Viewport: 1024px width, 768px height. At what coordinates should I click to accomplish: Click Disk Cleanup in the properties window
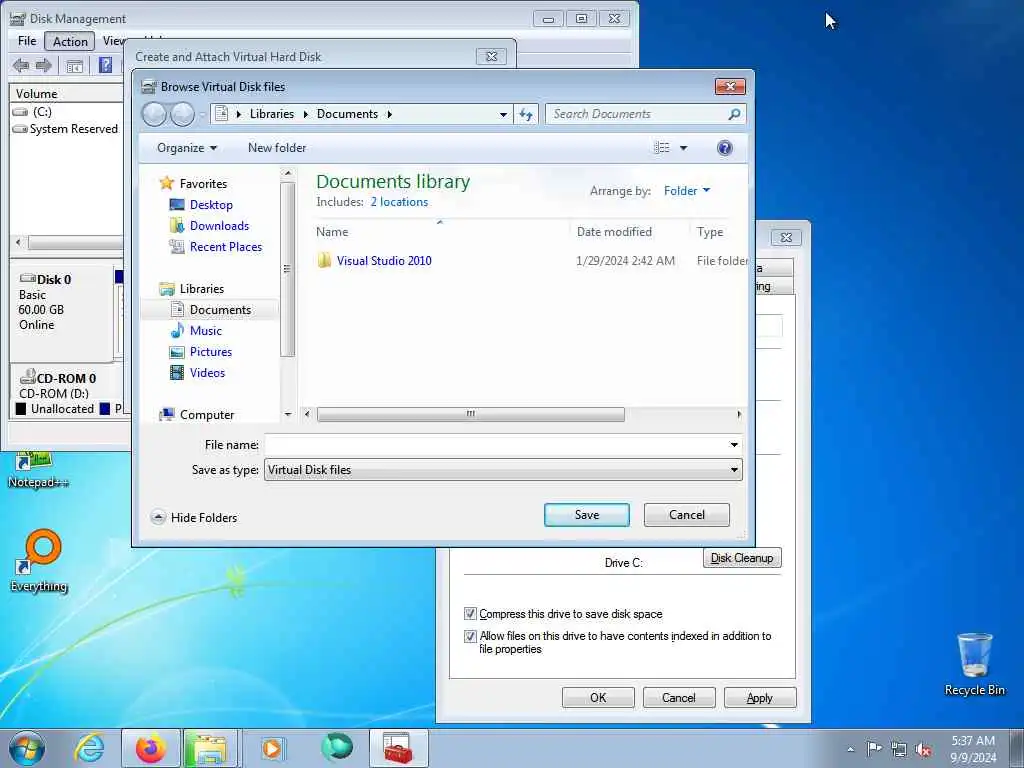tap(742, 558)
